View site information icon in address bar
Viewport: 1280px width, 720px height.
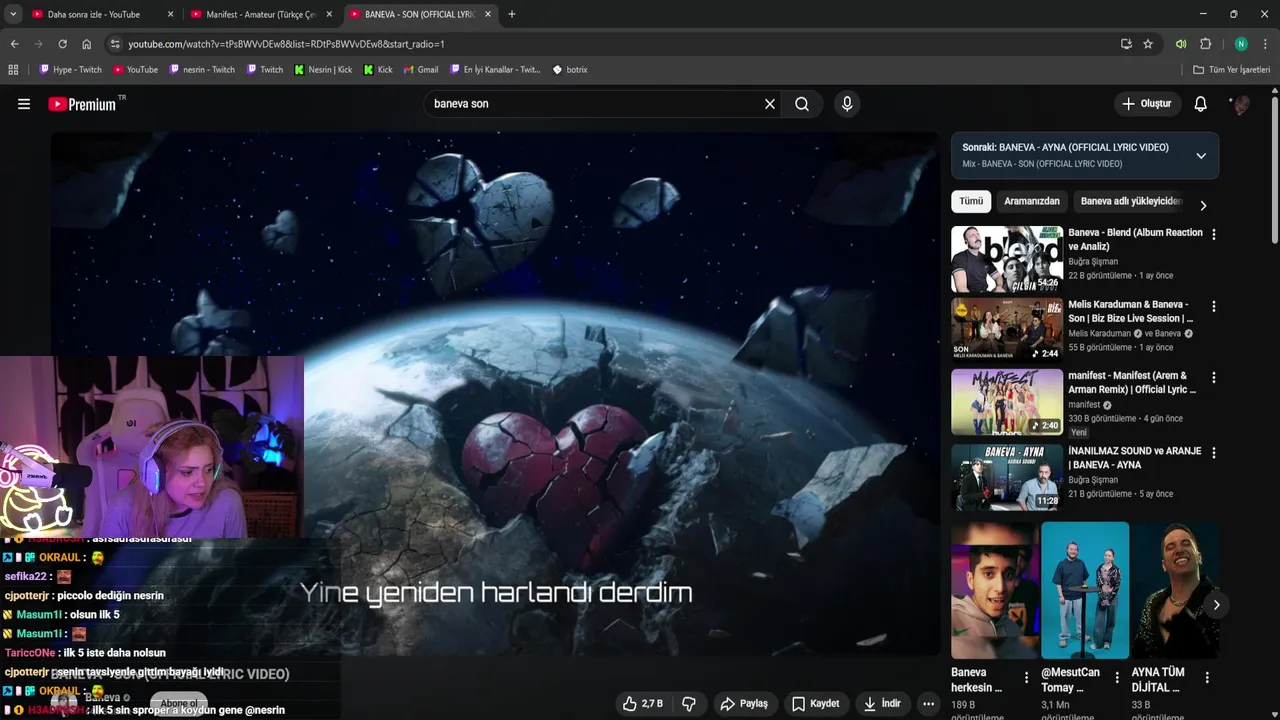pyautogui.click(x=115, y=44)
